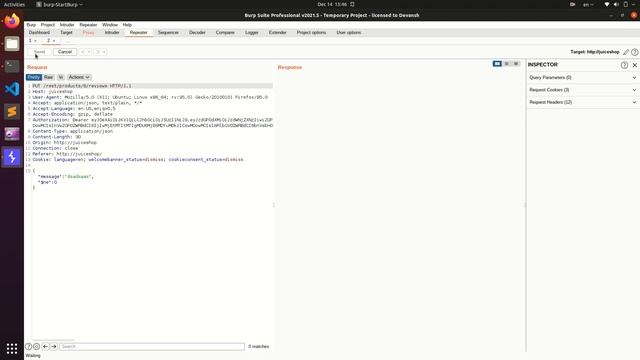
Task: Open Firefox from the Ubuntu dock
Action: (x=12, y=21)
